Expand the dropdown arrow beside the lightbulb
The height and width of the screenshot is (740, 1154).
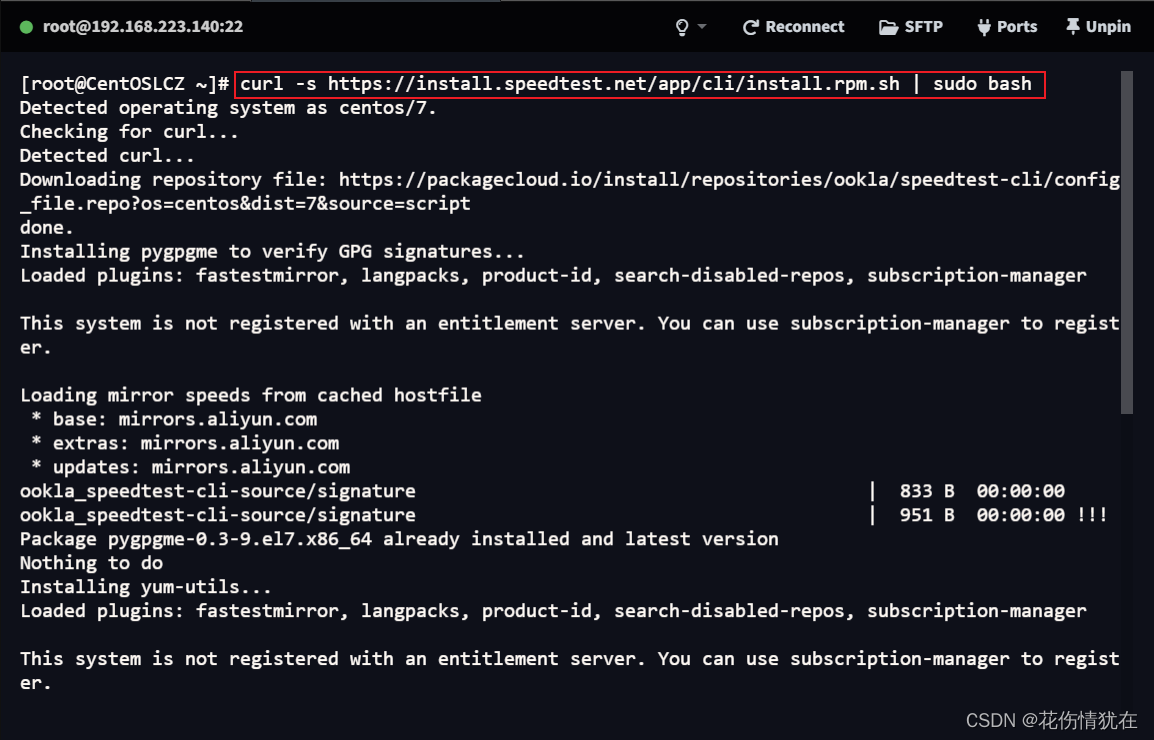(701, 27)
